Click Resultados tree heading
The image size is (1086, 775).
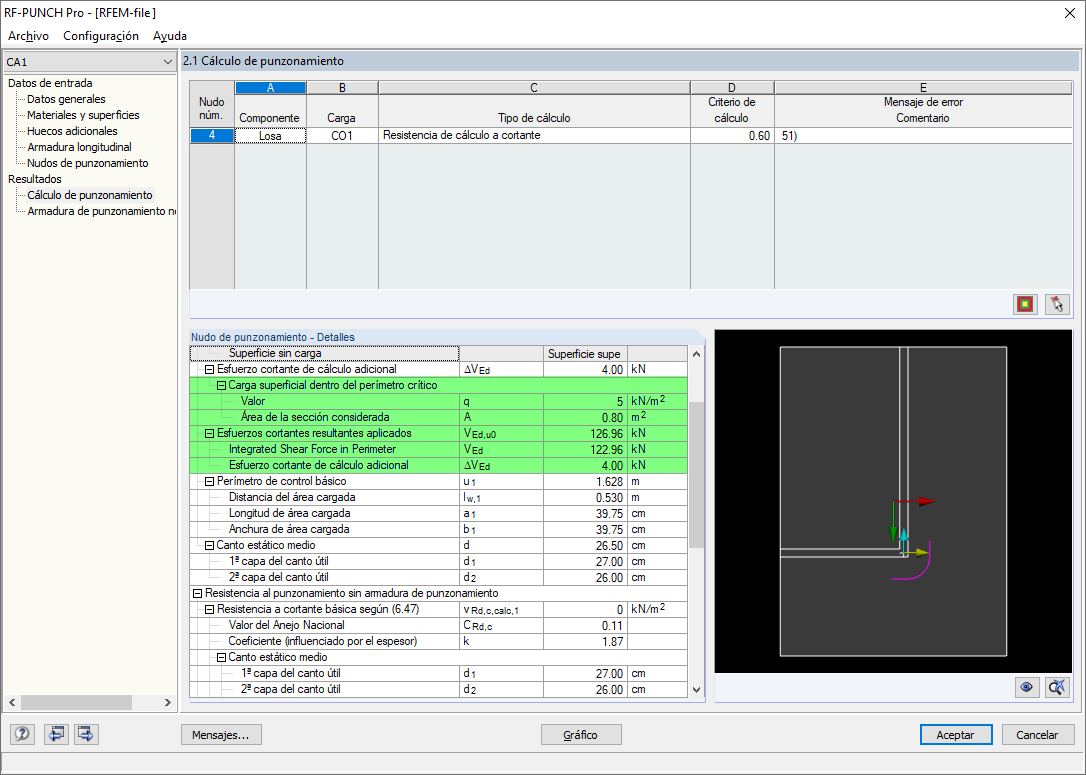coord(35,179)
